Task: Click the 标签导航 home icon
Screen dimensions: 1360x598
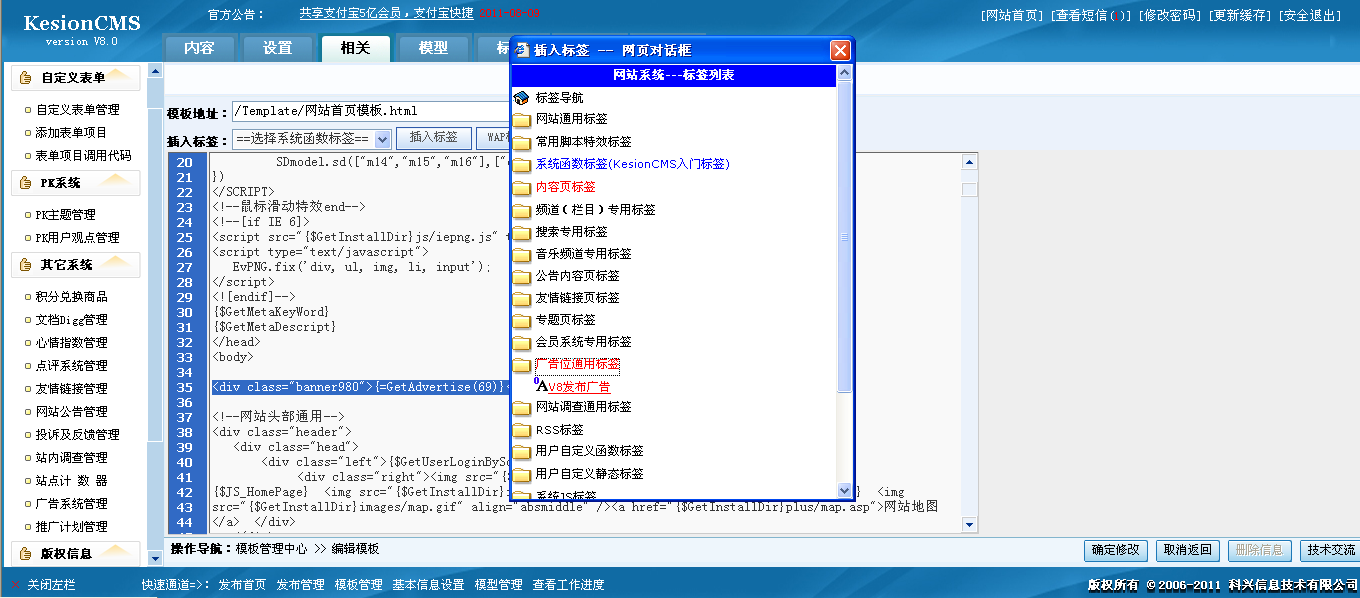Action: 521,98
